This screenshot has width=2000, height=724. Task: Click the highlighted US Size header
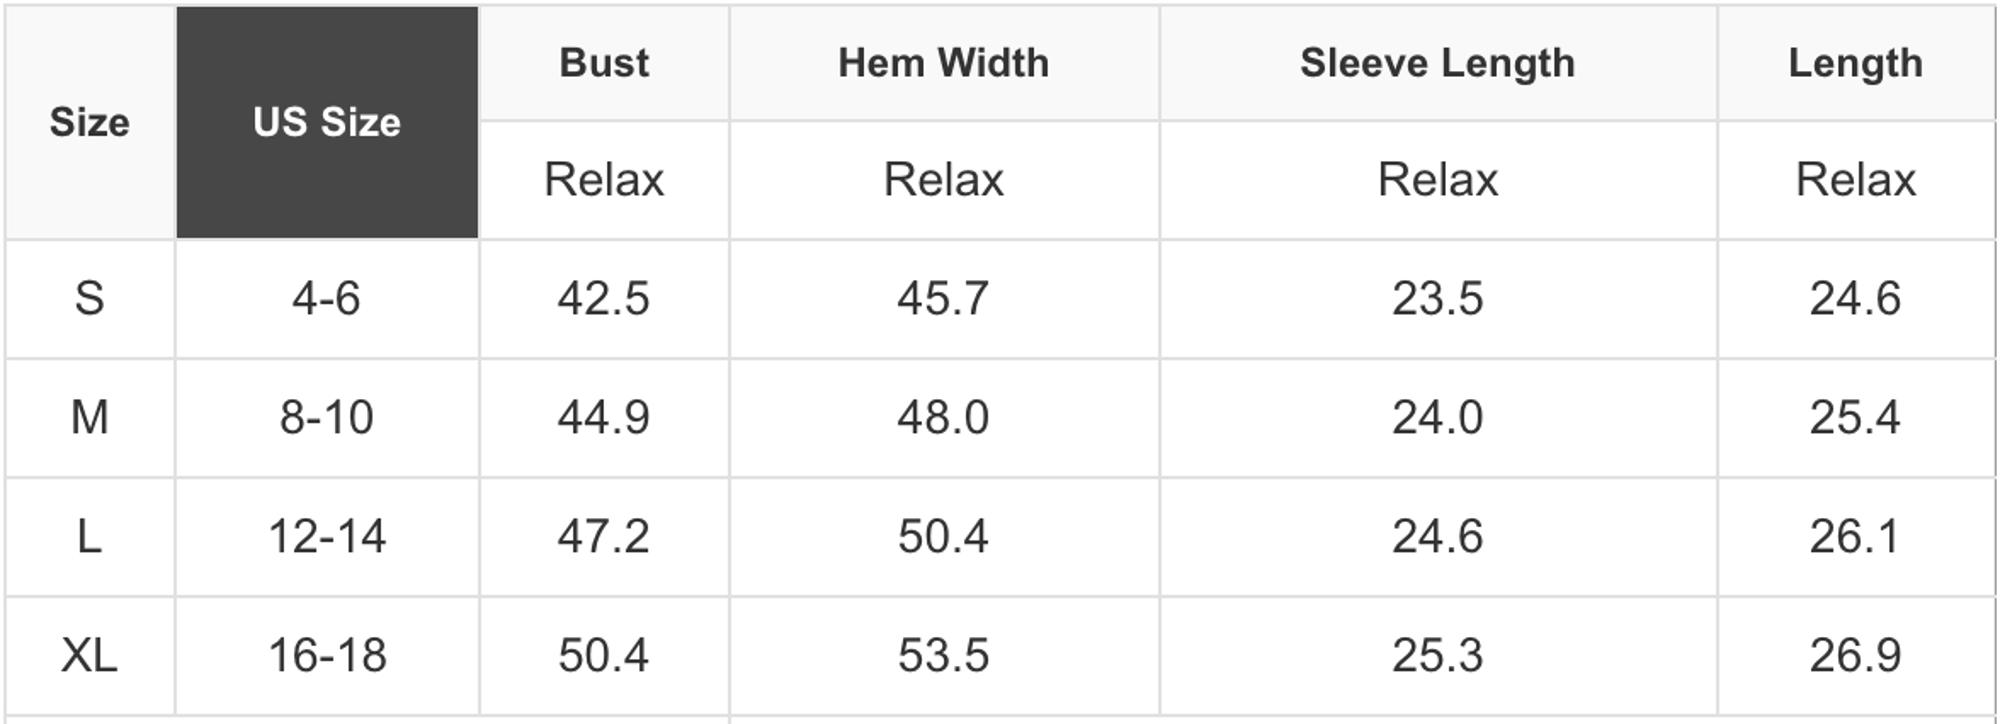[x=327, y=122]
